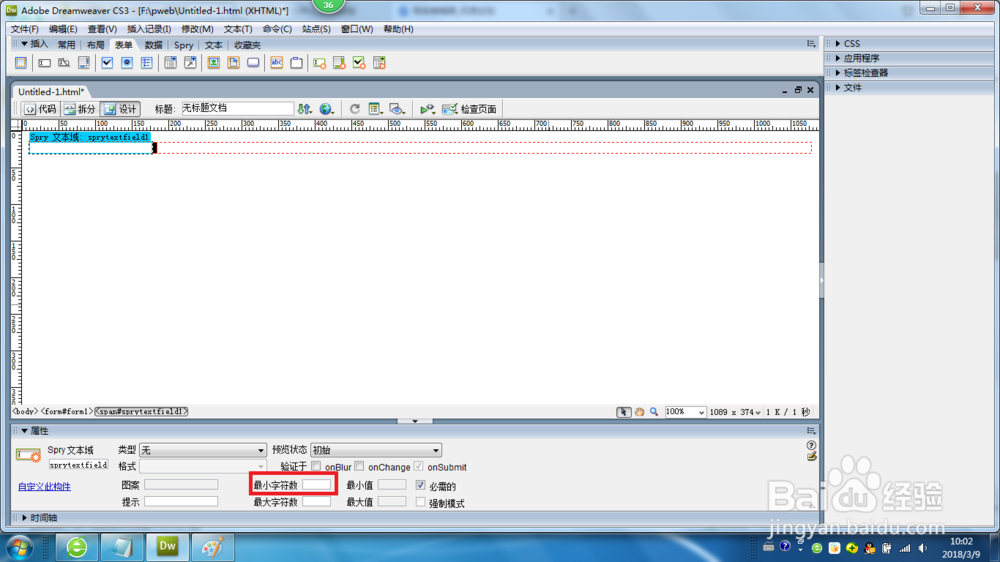Expand the 标签检查器 panel

click(838, 73)
